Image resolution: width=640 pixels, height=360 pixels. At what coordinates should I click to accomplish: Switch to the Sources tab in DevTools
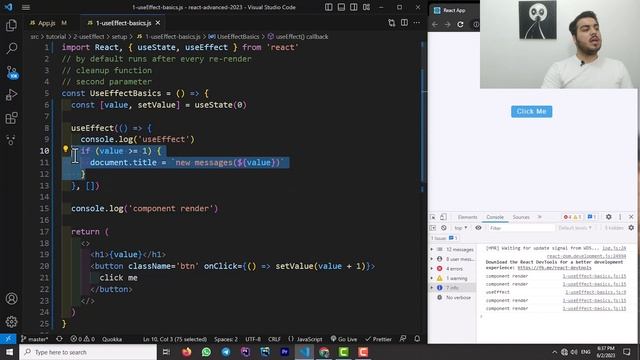click(521, 217)
